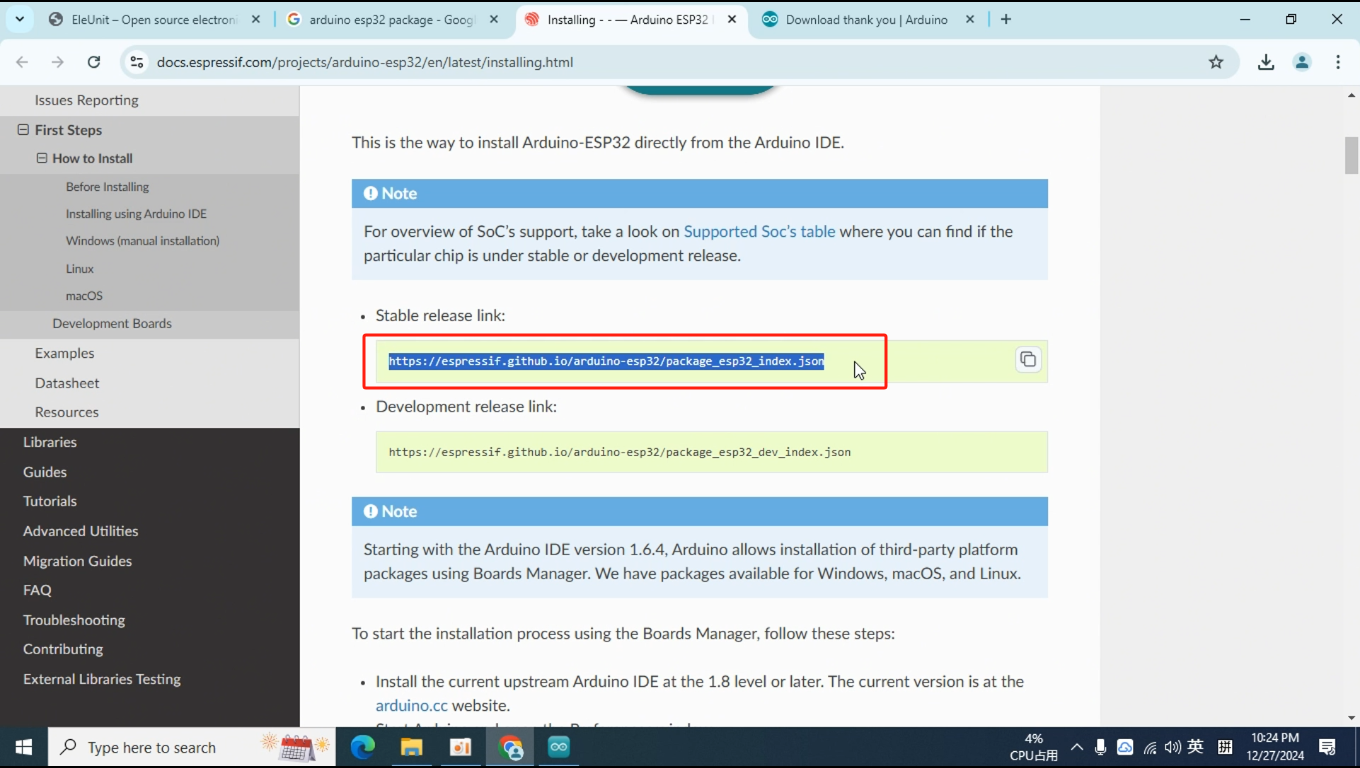Screen dimensions: 1360x768
Task: Open the Troubleshooting section
Action: click(x=74, y=620)
